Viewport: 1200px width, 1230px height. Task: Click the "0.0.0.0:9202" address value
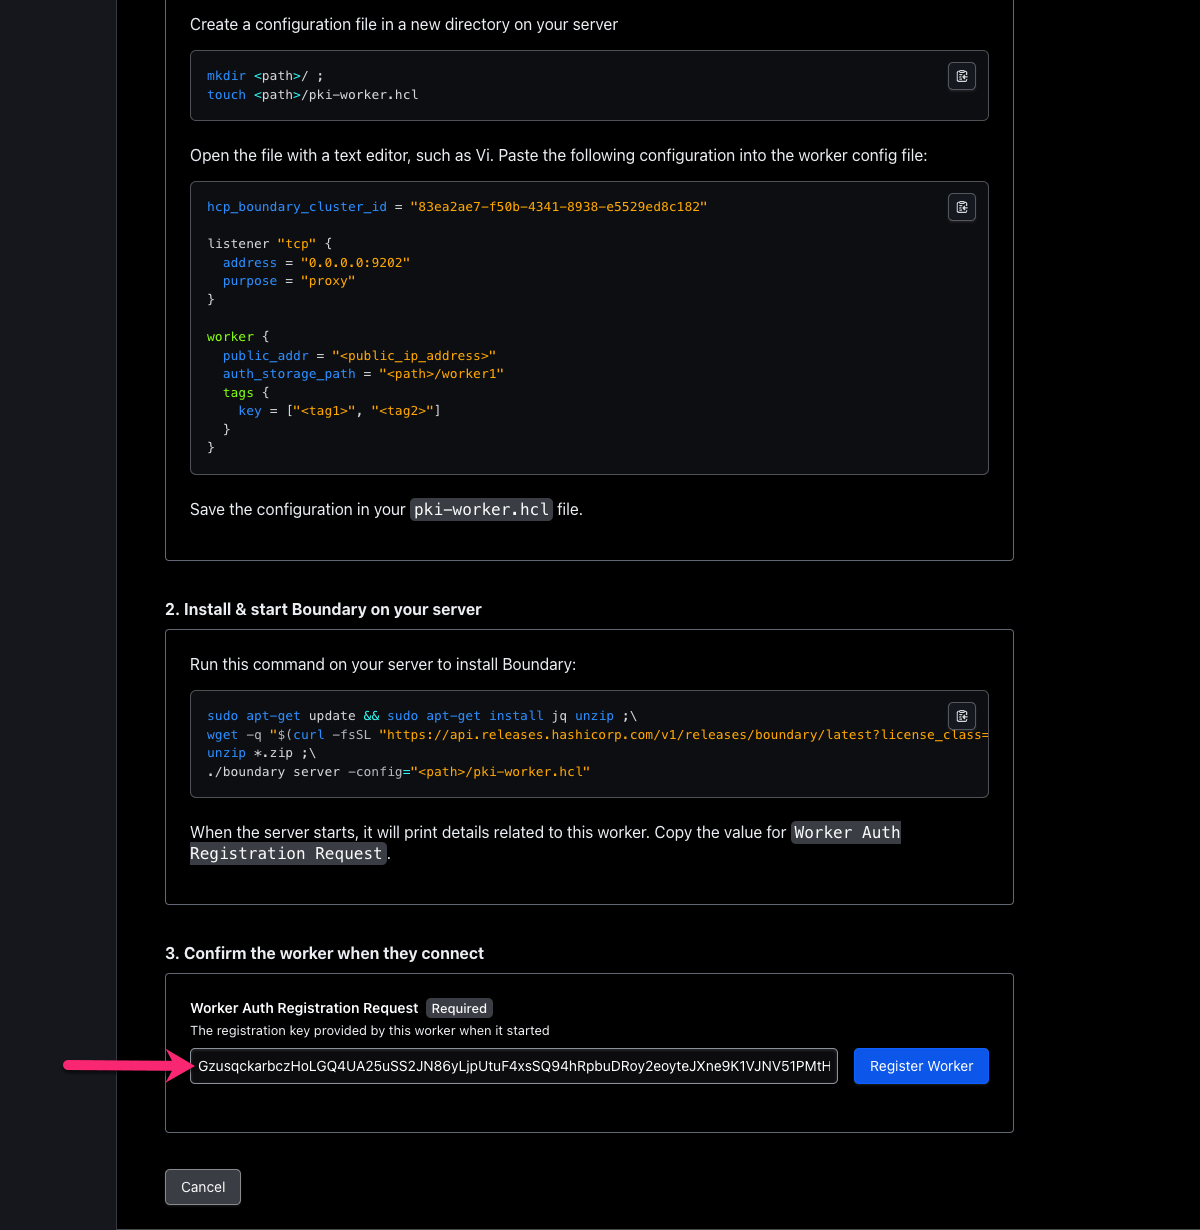tap(355, 262)
